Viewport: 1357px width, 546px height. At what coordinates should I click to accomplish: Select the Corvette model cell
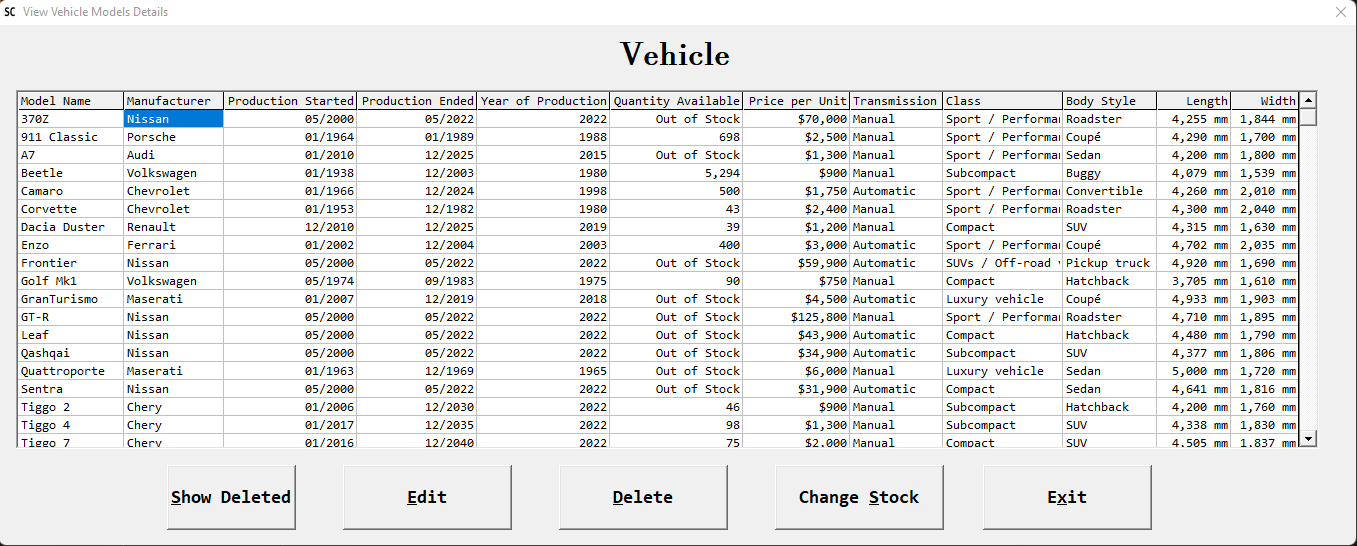[x=71, y=209]
